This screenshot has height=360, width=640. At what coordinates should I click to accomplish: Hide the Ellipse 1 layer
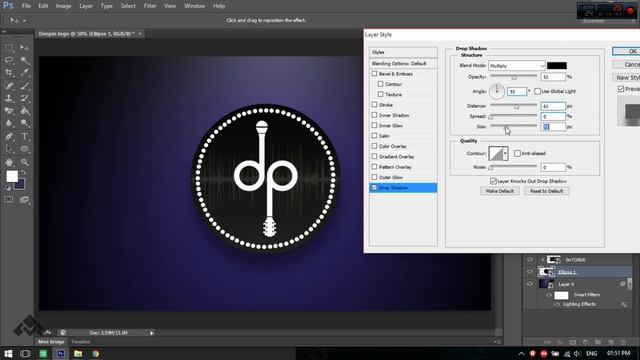(x=530, y=272)
